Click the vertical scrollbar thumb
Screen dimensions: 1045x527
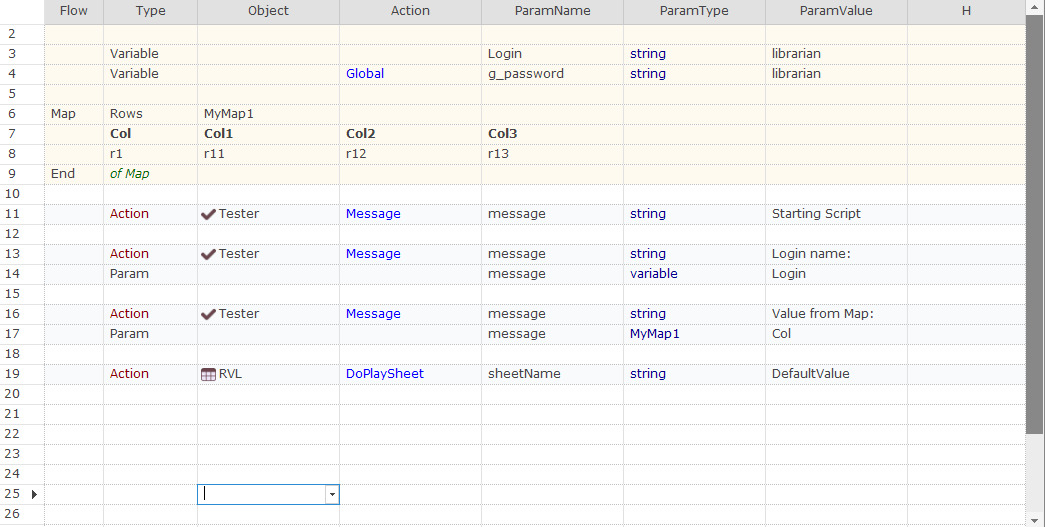pos(1034,223)
